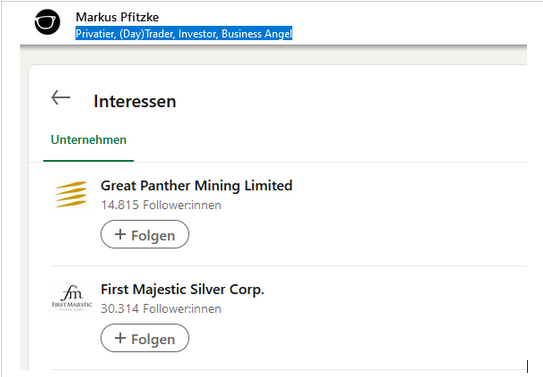Click the text cursor at bottom right
This screenshot has height=377, width=543.
(x=527, y=366)
